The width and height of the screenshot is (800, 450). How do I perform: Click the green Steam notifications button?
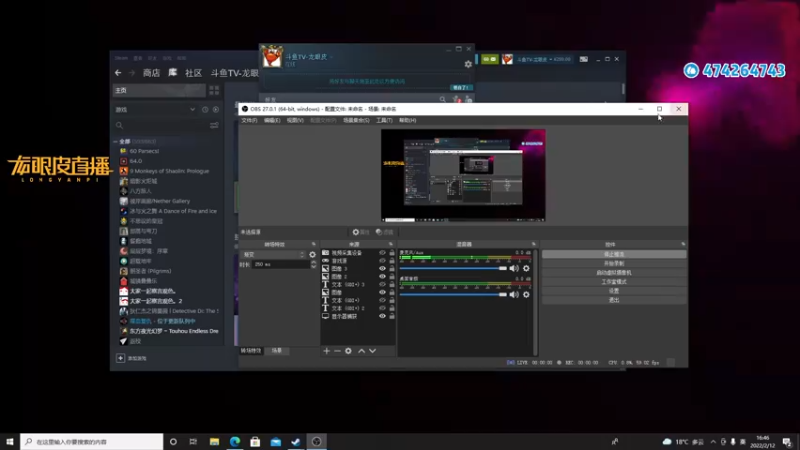tap(489, 59)
